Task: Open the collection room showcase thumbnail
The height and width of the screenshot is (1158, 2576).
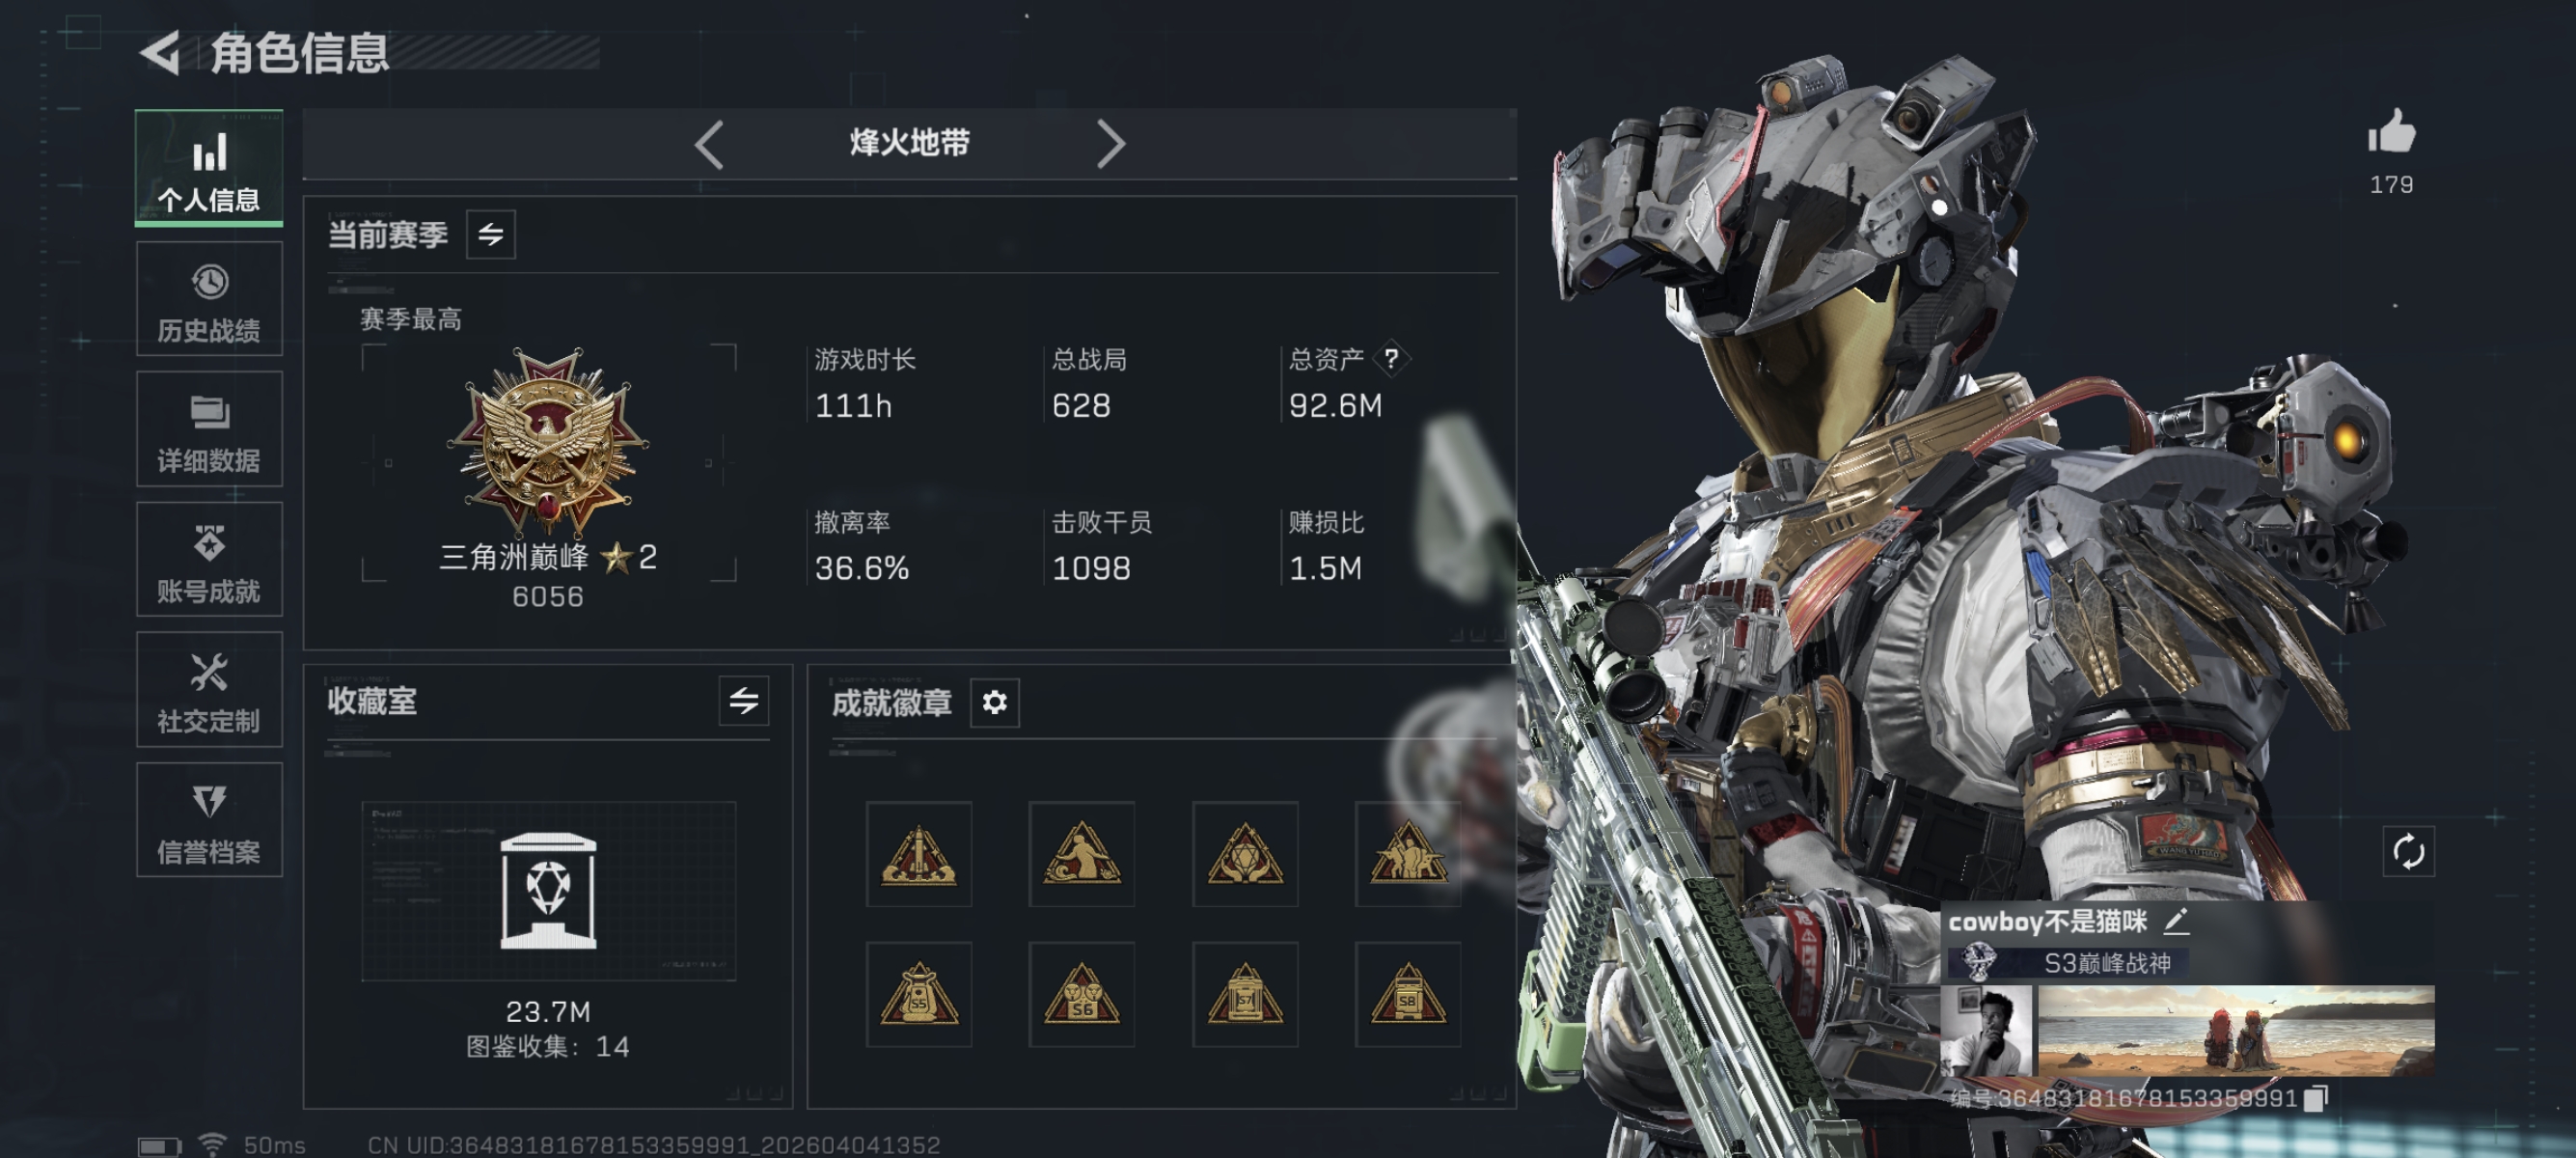Action: point(548,891)
